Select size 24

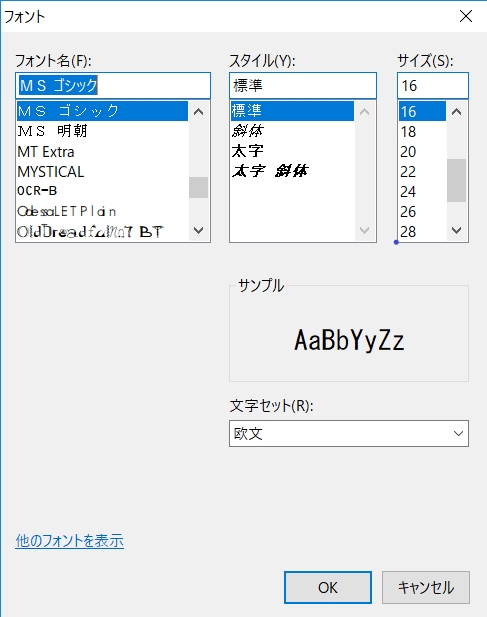(422, 192)
